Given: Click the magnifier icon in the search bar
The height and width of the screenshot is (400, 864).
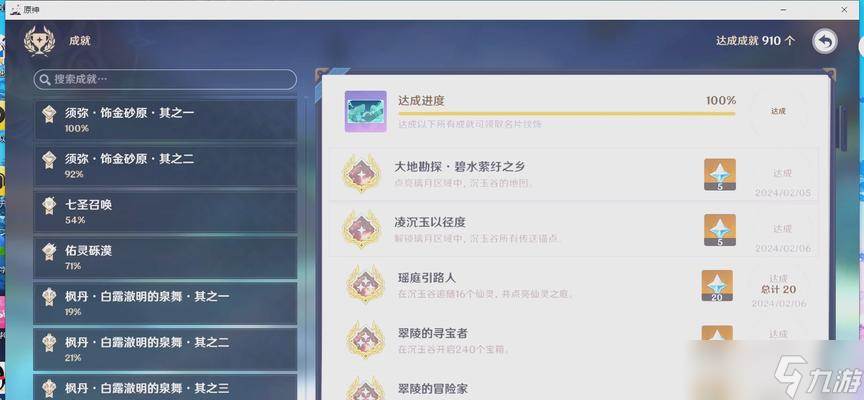Looking at the screenshot, I should (x=45, y=80).
